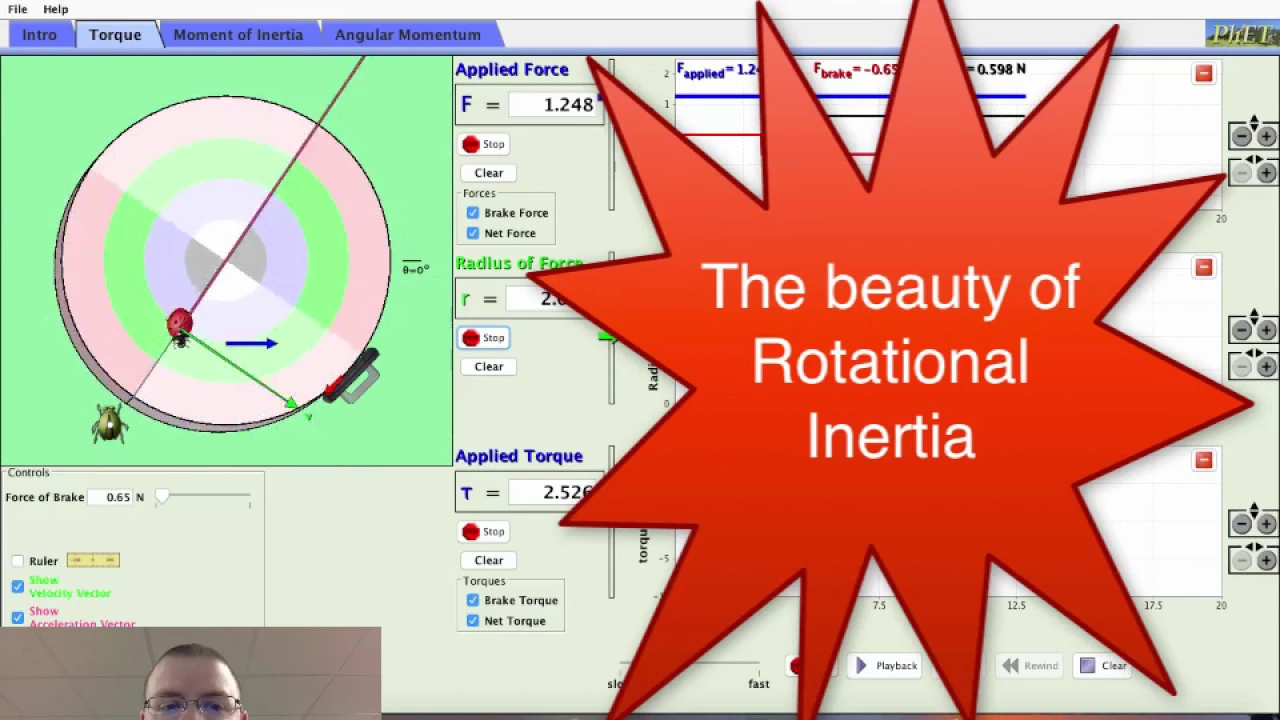The height and width of the screenshot is (720, 1280).
Task: Zoom in horizontally on the torque graph
Action: [x=1266, y=561]
